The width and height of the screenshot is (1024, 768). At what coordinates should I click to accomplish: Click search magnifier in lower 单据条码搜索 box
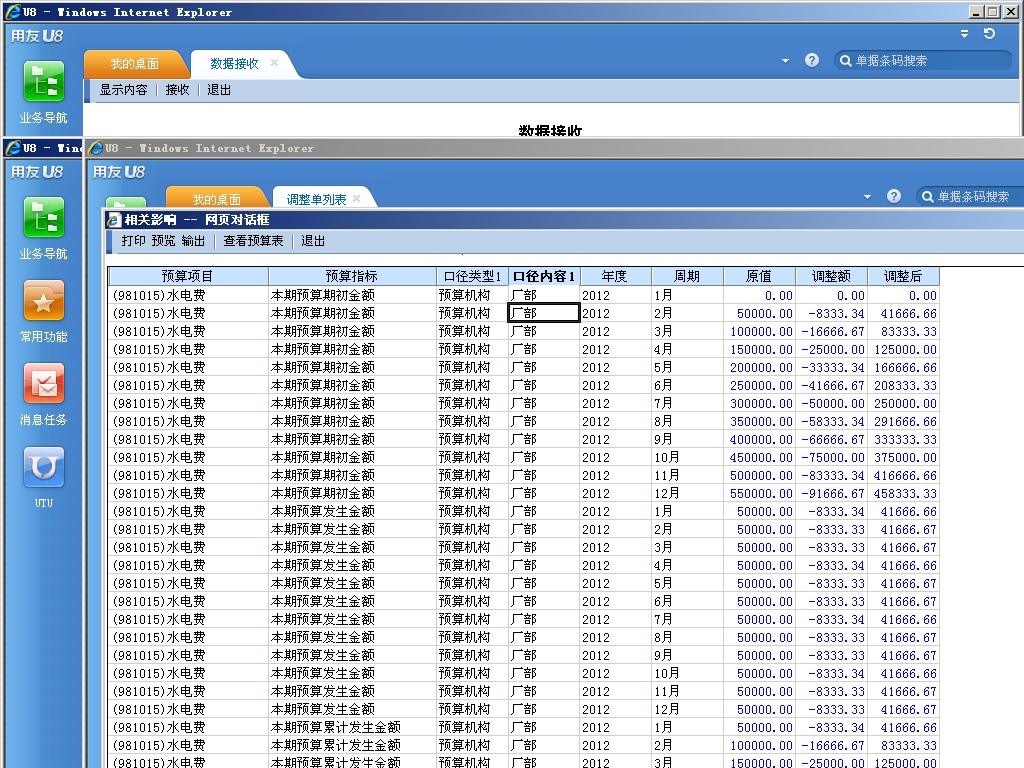click(927, 197)
